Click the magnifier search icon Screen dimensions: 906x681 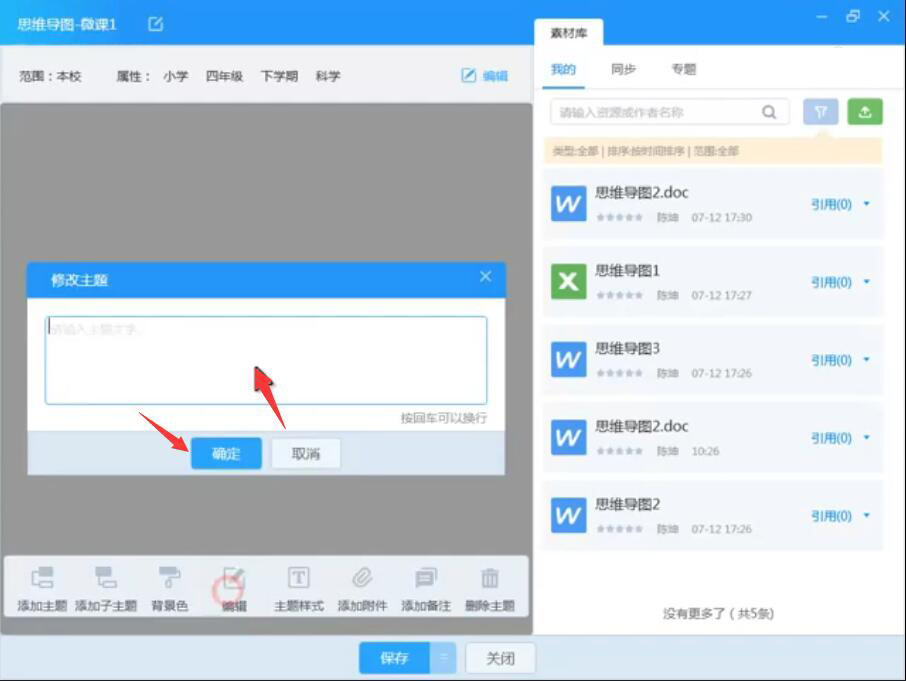(x=769, y=112)
